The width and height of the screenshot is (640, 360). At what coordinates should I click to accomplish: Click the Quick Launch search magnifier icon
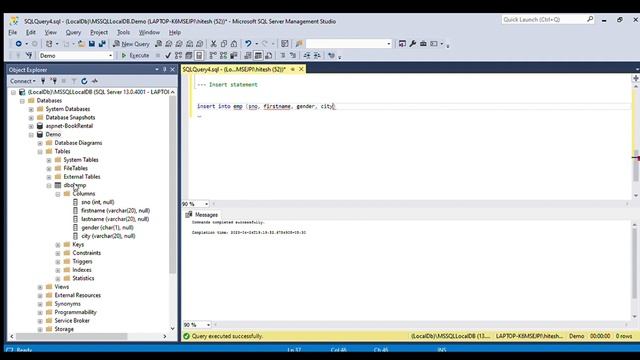pos(590,19)
